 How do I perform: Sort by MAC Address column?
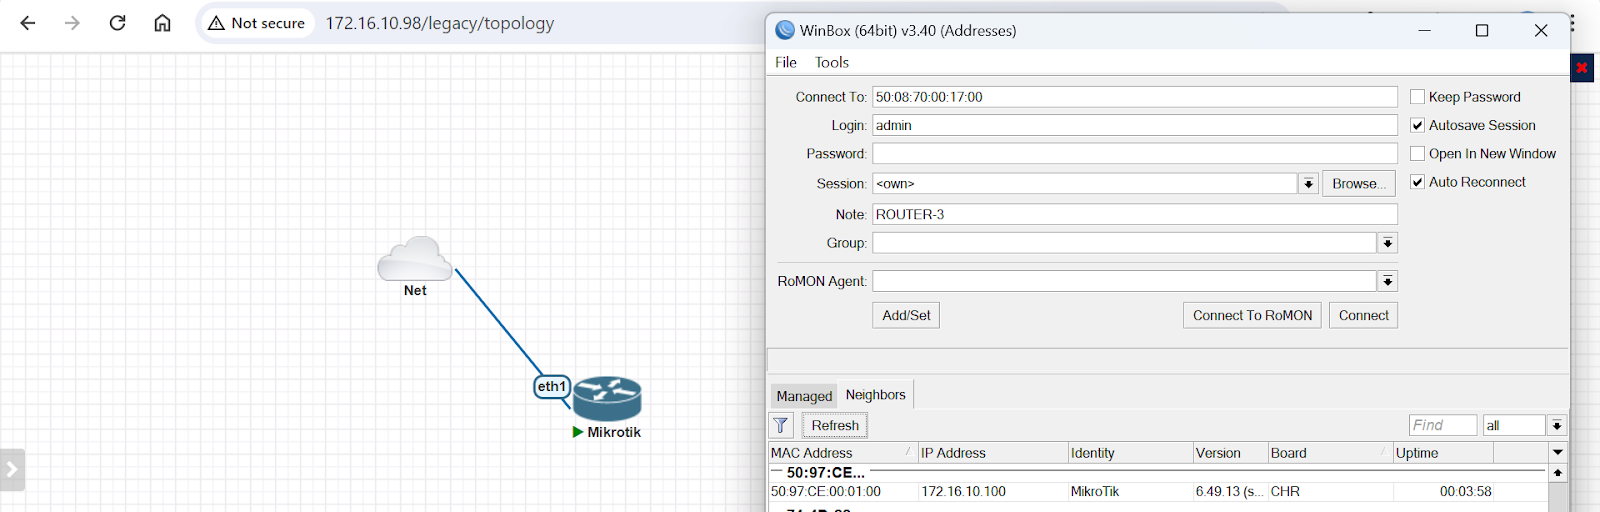pos(843,453)
